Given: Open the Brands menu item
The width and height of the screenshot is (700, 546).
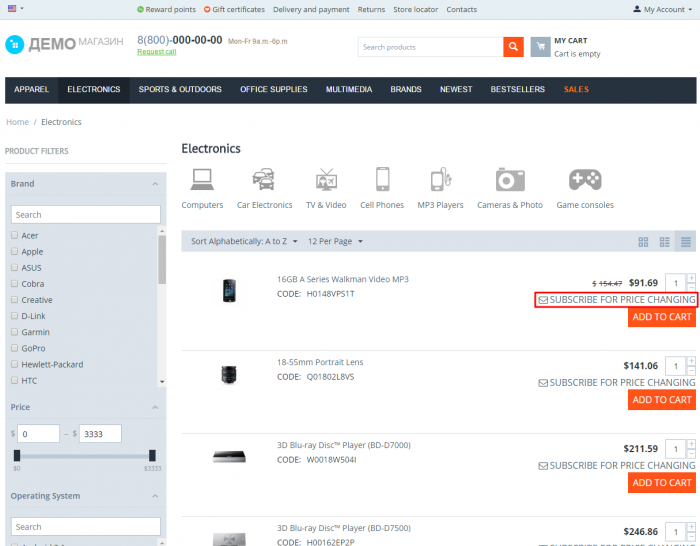Looking at the screenshot, I should click(406, 90).
